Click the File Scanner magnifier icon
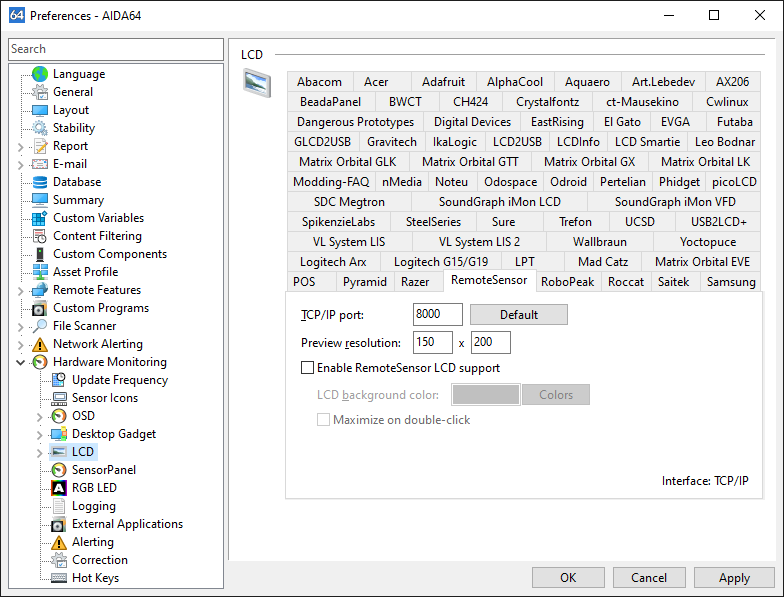784x597 pixels. point(40,326)
